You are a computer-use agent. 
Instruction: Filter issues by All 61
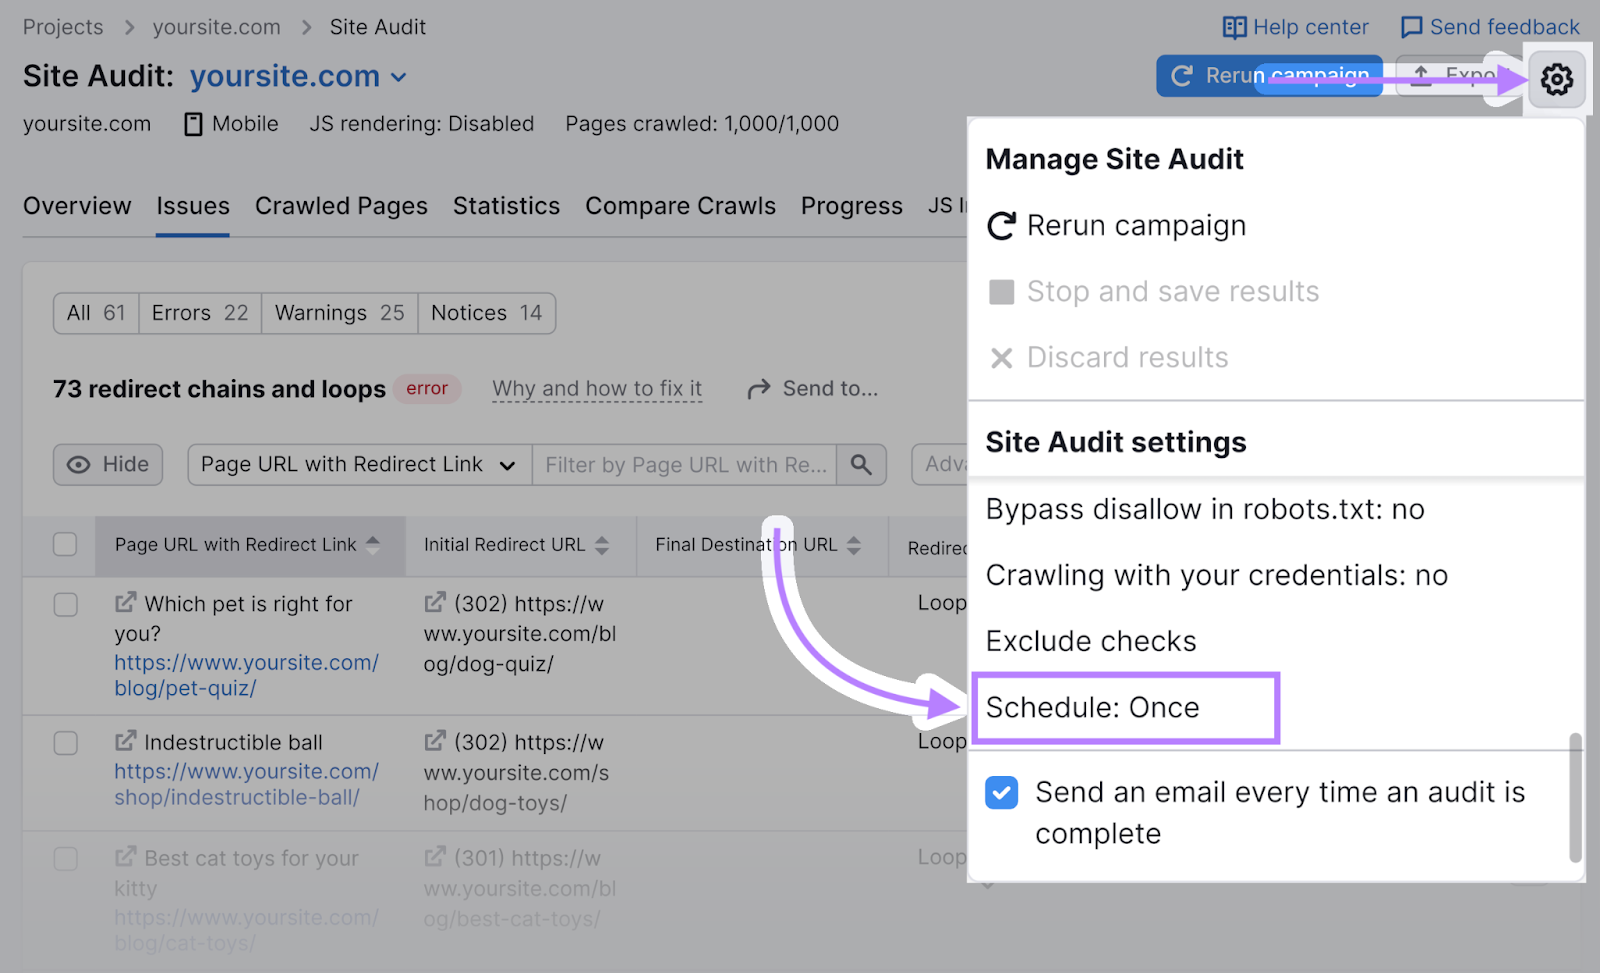click(x=96, y=314)
